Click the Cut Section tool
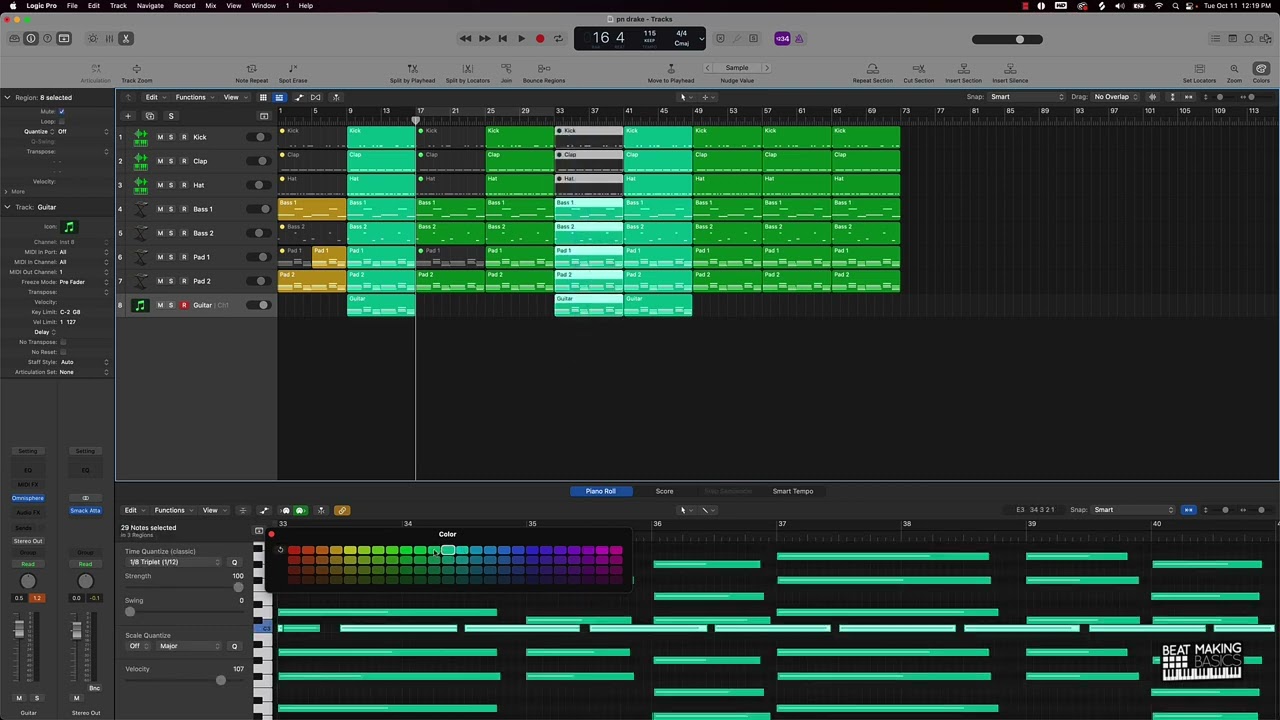This screenshot has width=1280, height=720. 918,73
